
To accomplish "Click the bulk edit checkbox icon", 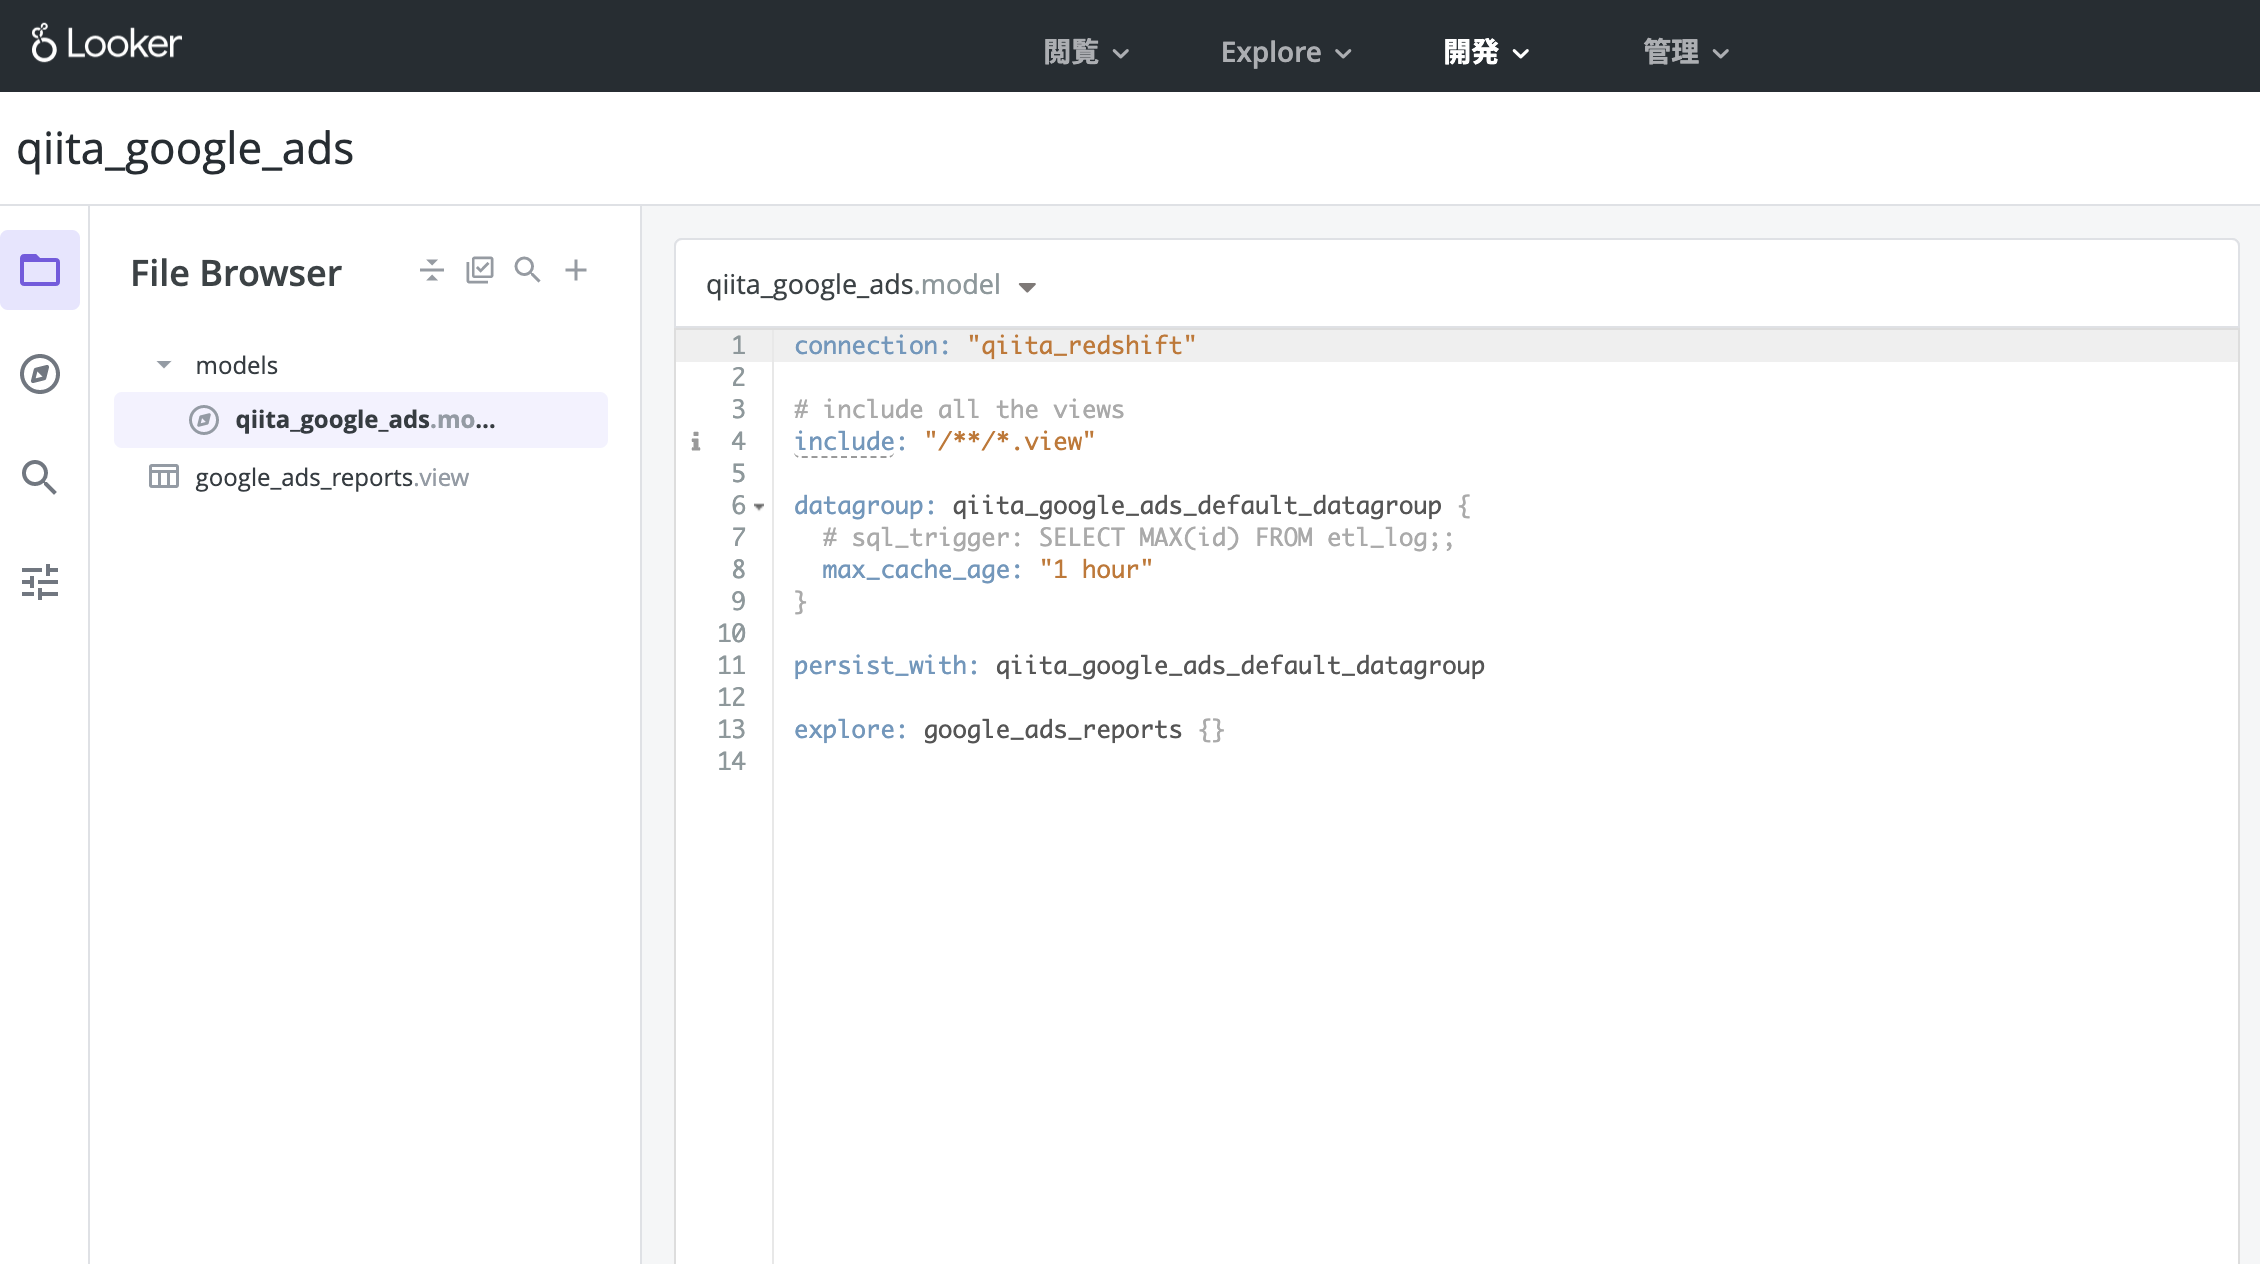I will tap(480, 270).
